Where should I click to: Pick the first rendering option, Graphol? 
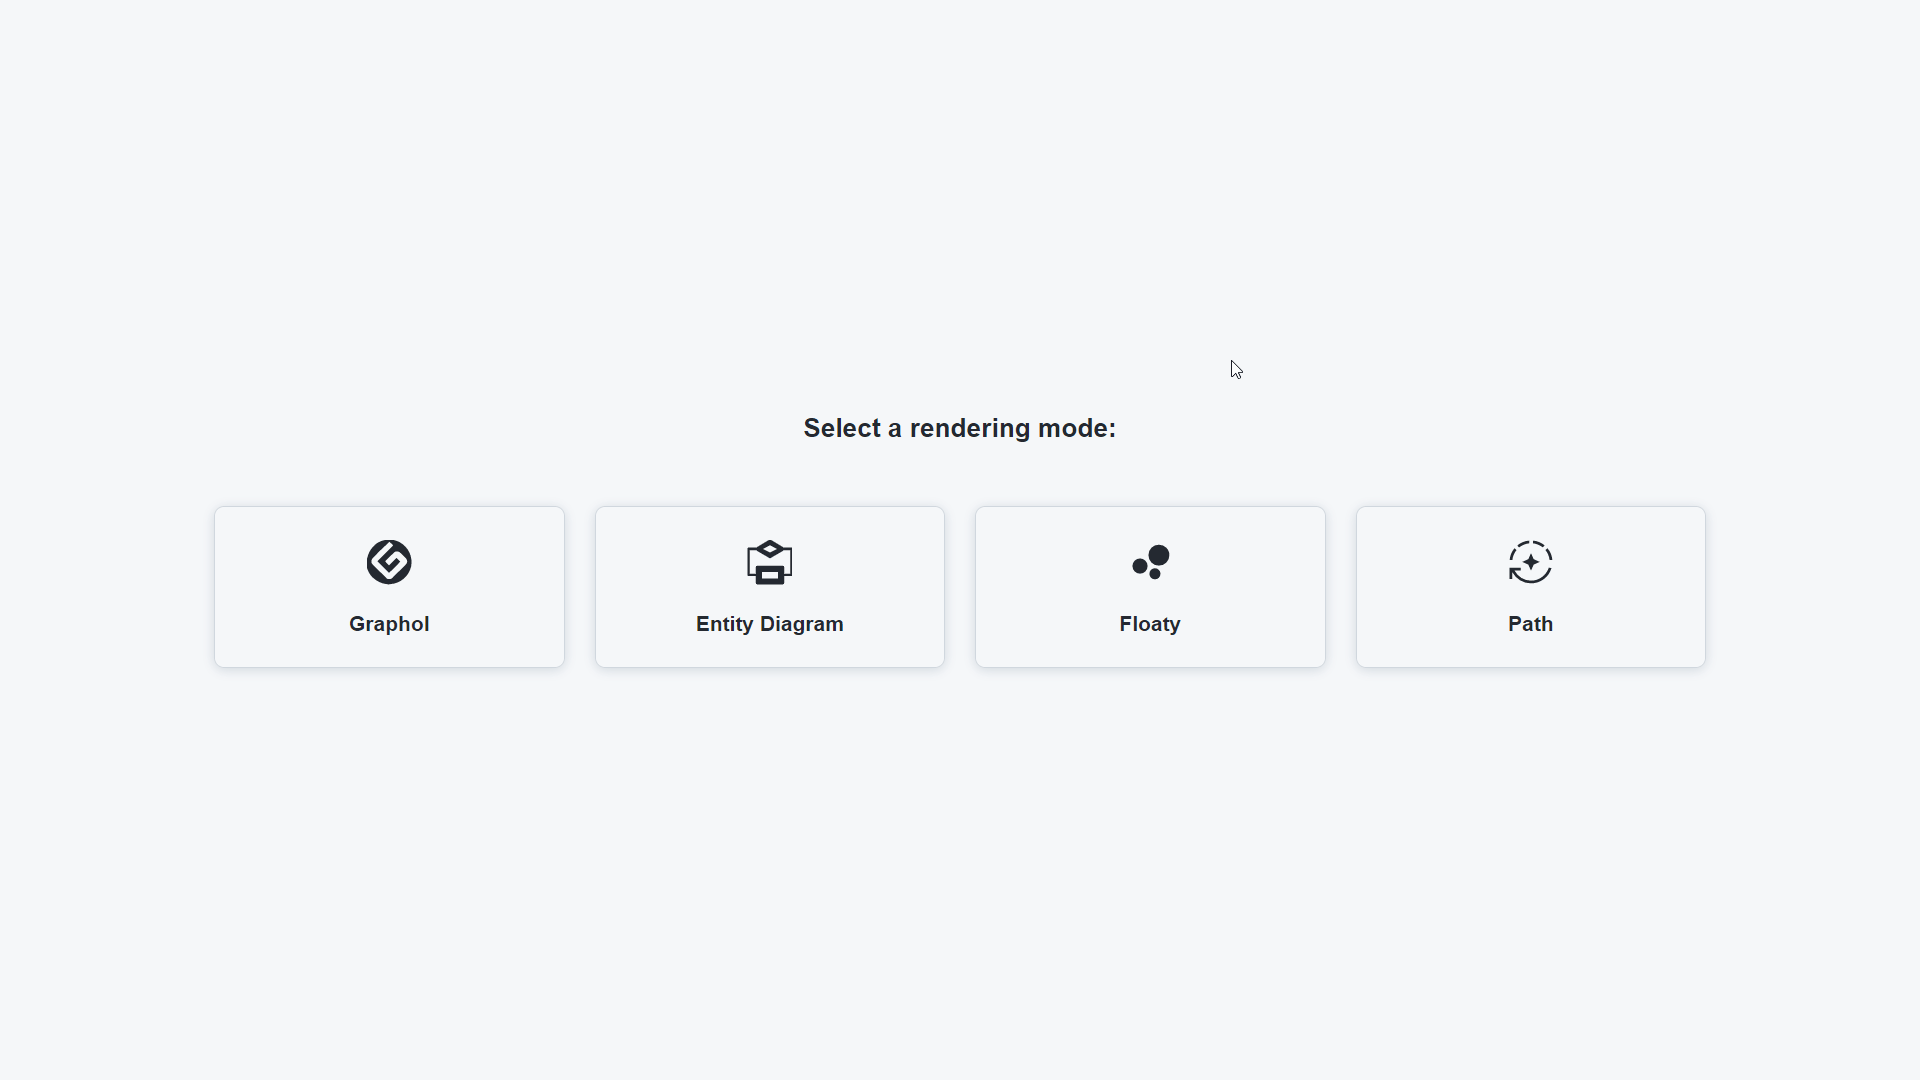pos(389,587)
